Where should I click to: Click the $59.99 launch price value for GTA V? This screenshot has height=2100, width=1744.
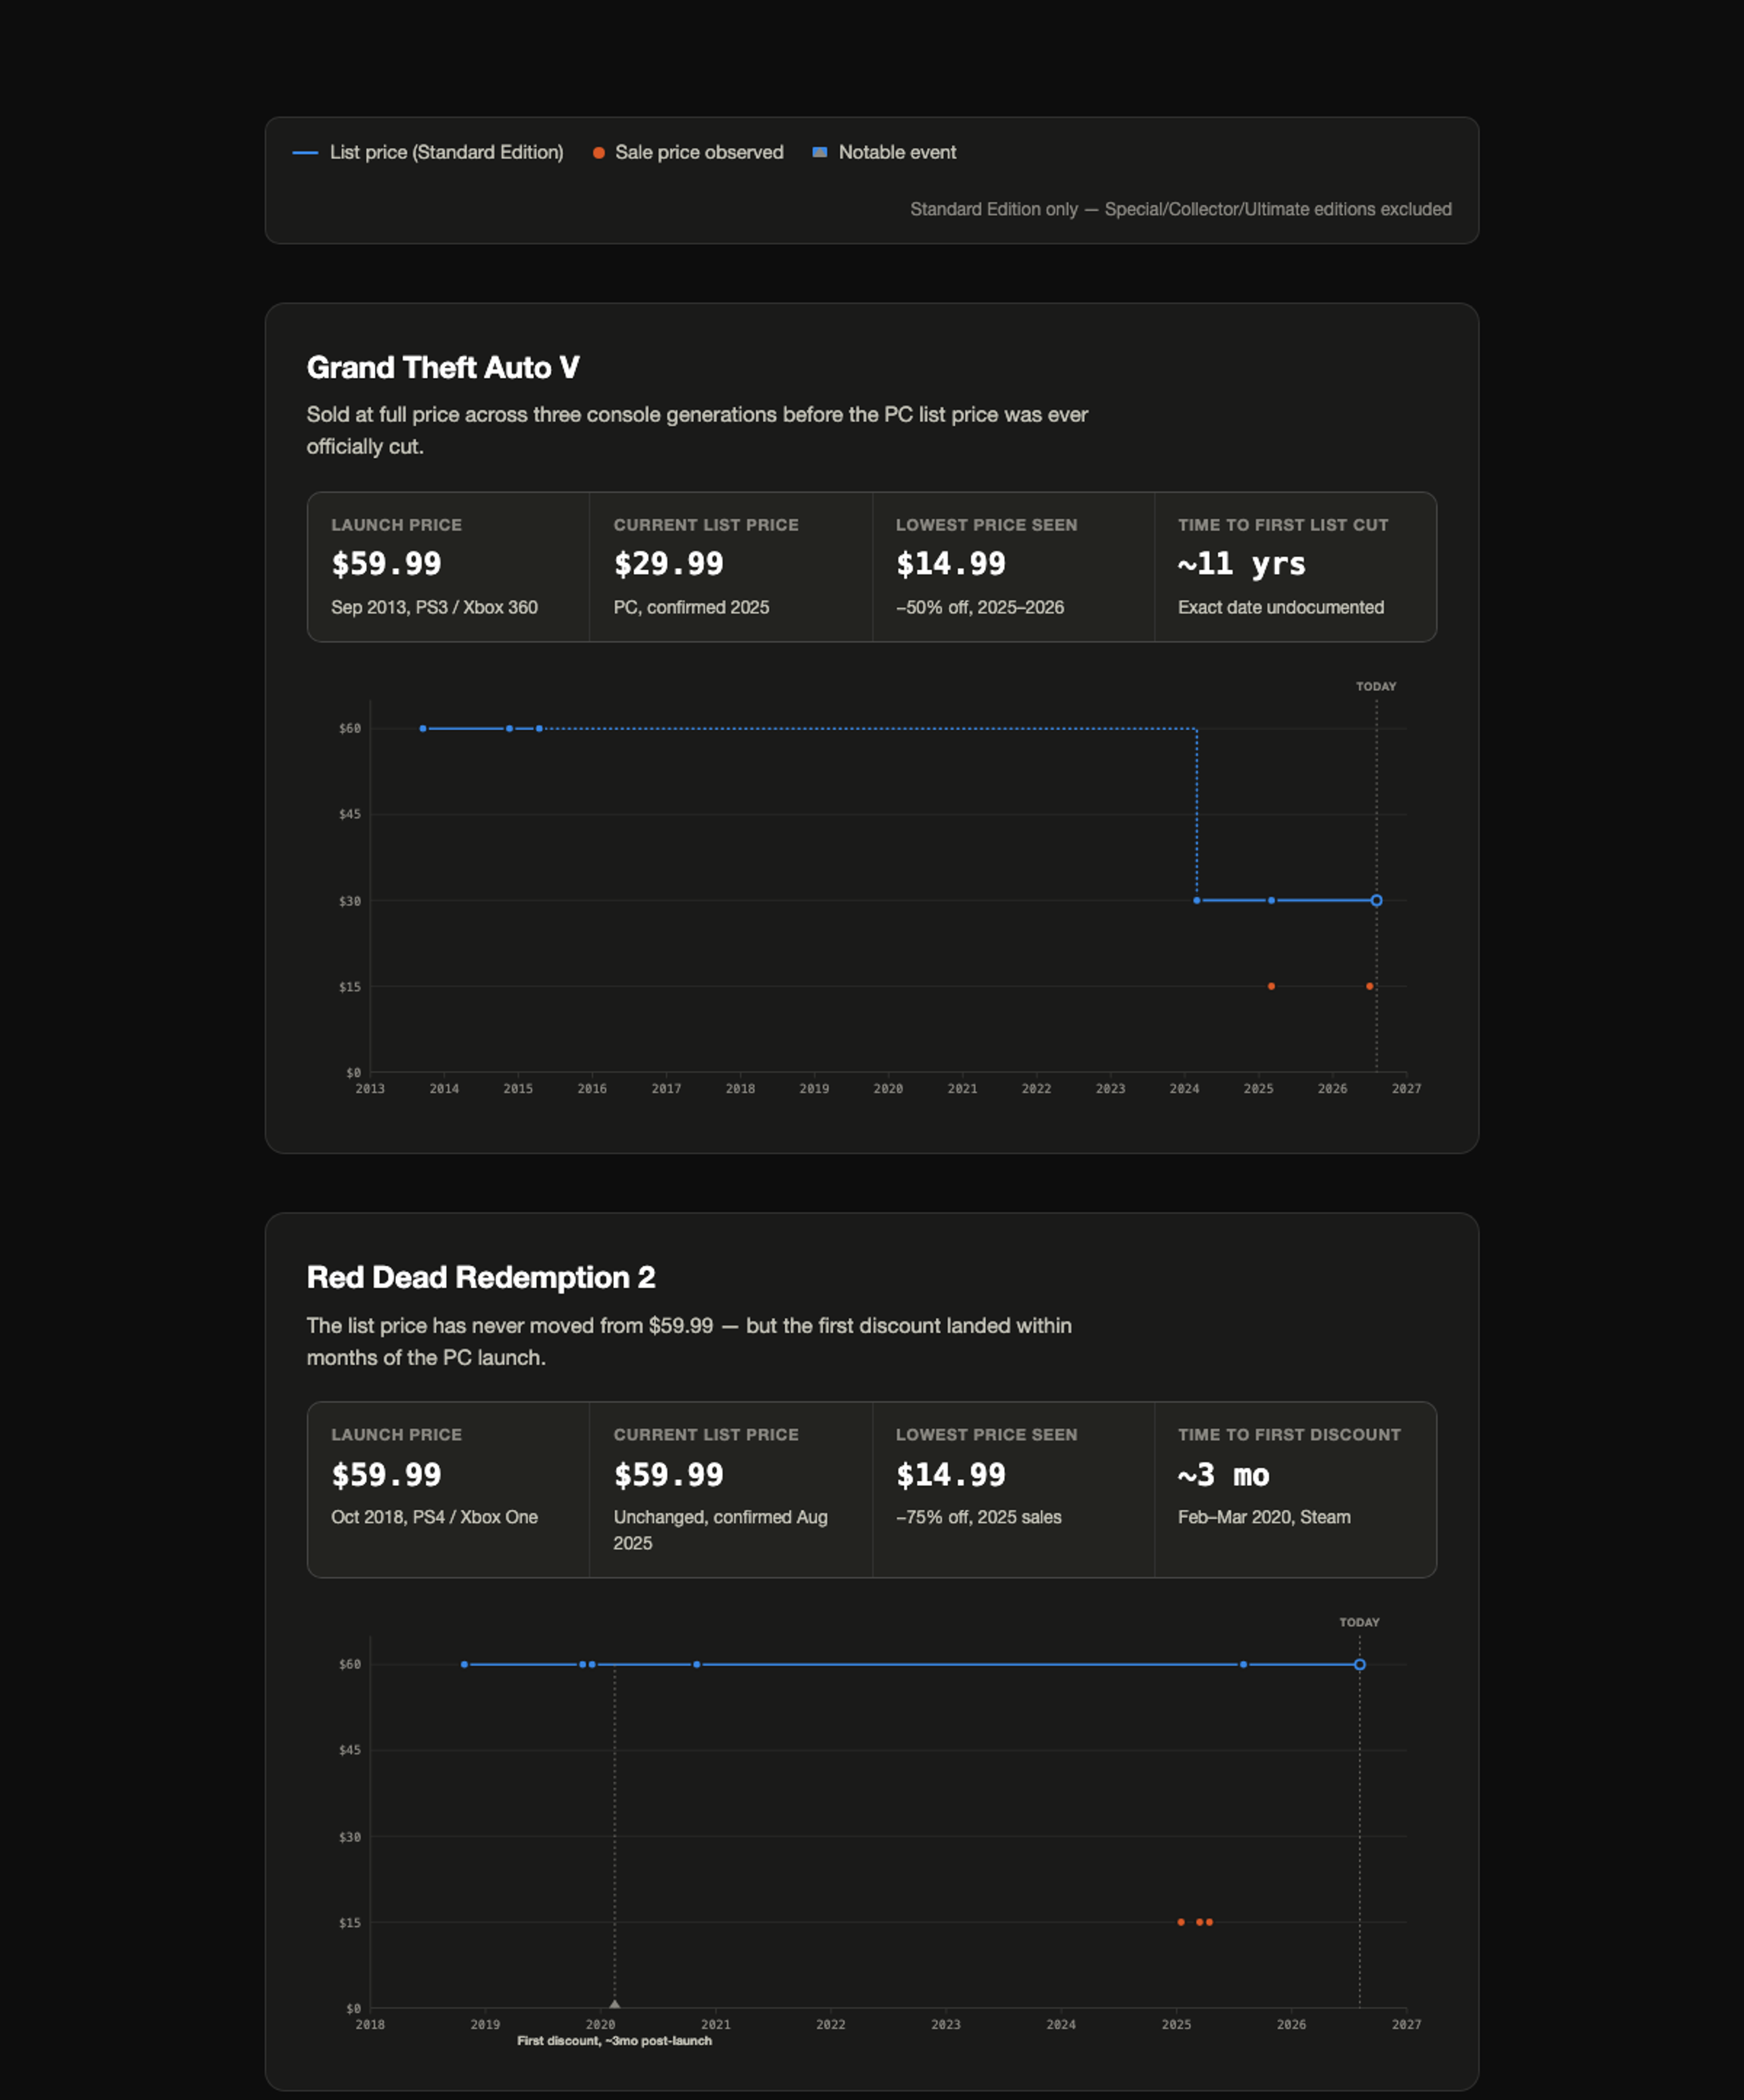click(386, 564)
